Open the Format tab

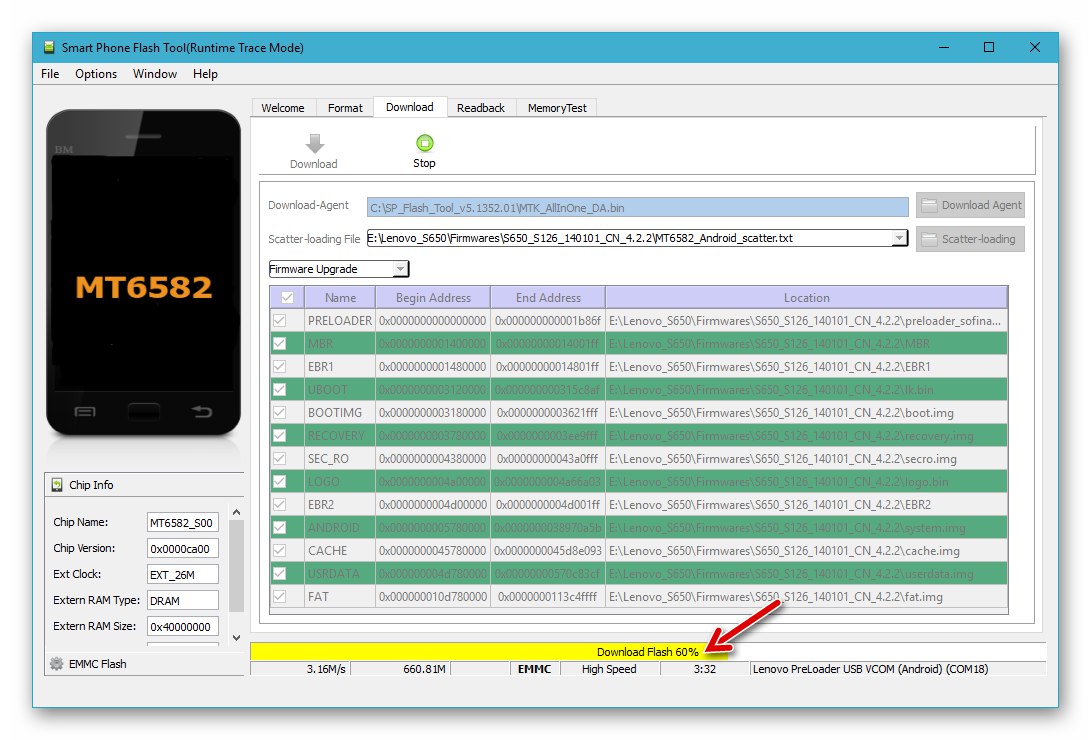345,107
